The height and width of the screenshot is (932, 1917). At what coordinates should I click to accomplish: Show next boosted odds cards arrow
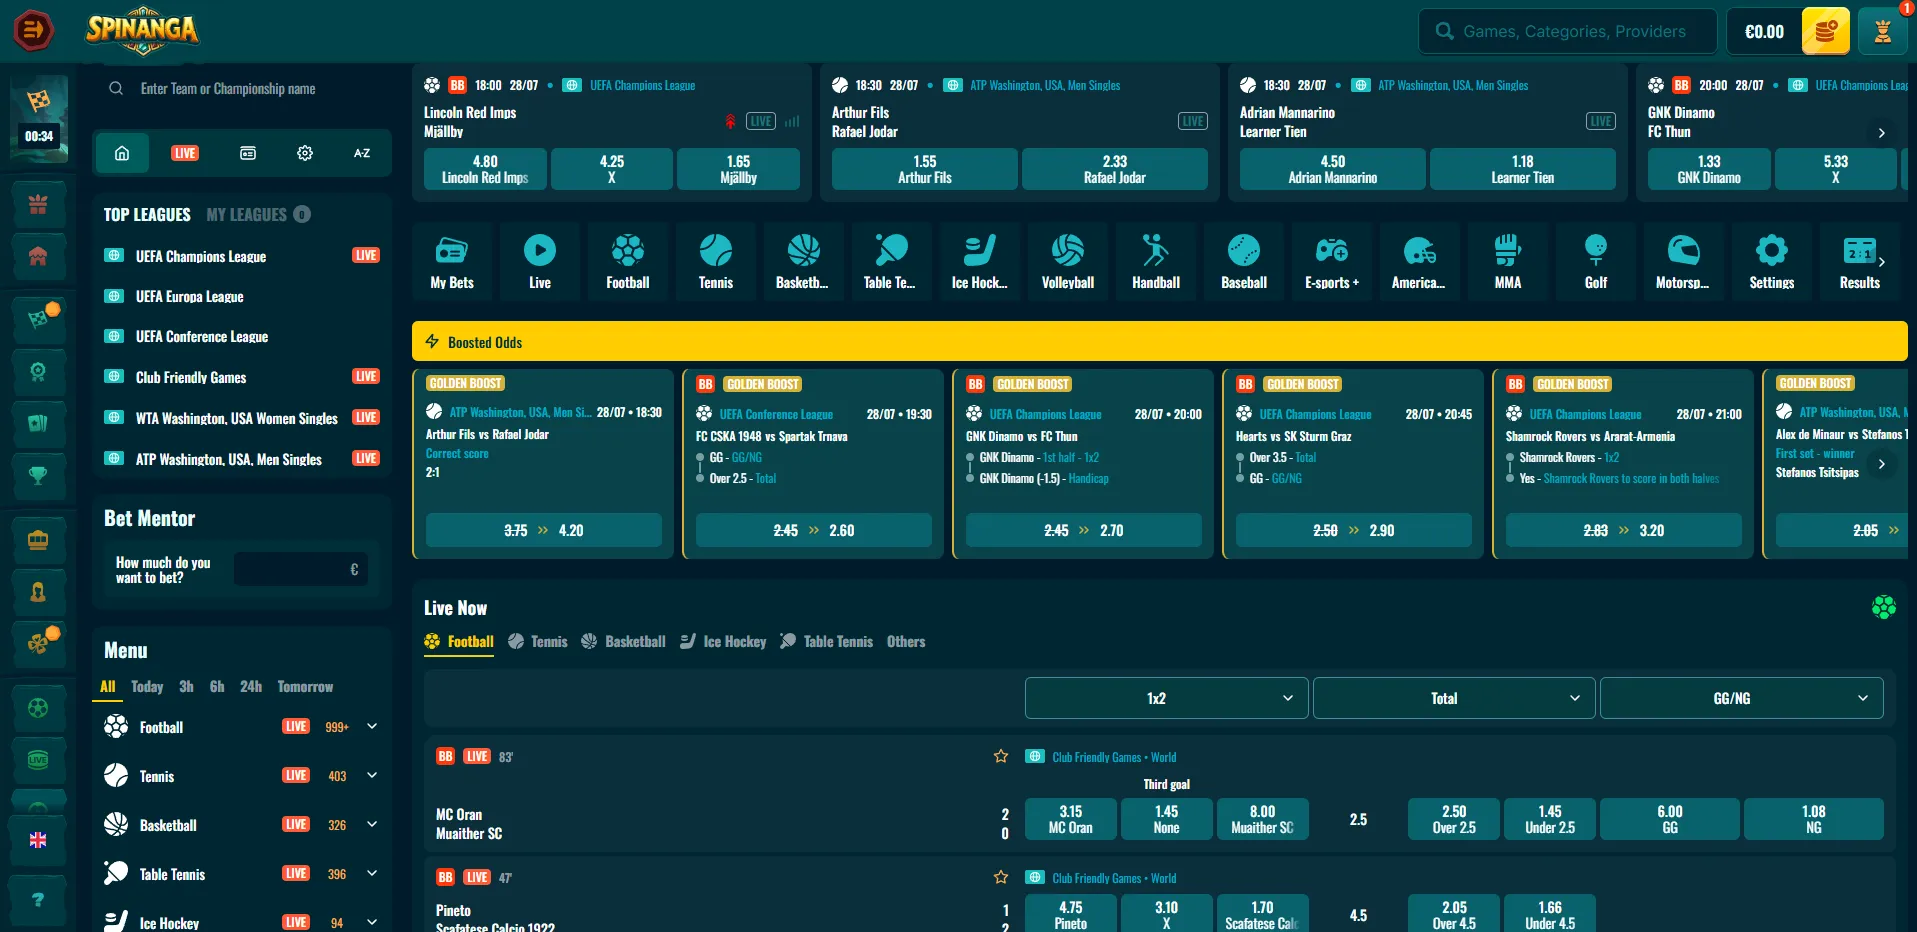click(1882, 464)
